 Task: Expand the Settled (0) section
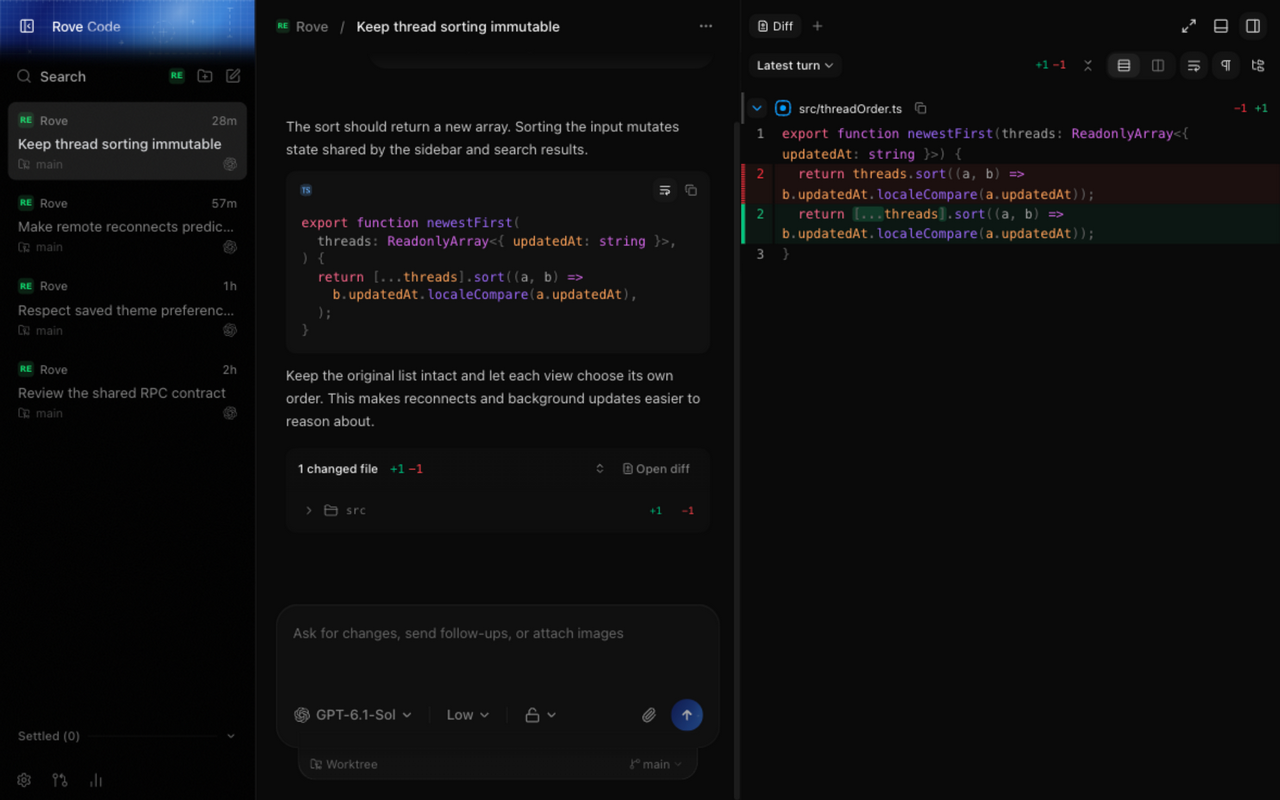coord(128,736)
